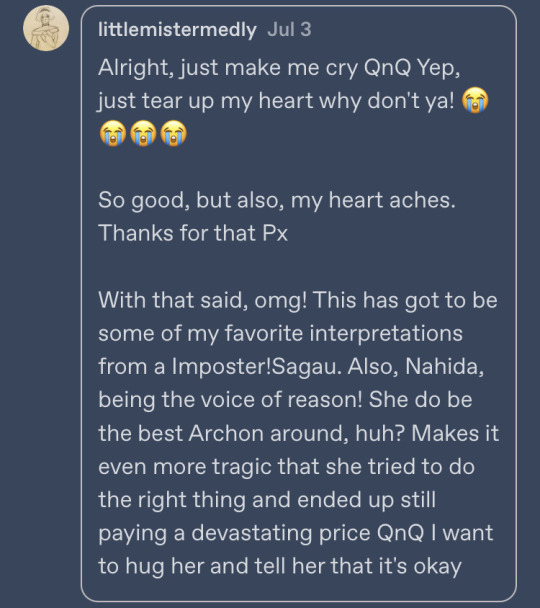The height and width of the screenshot is (608, 540).
Task: Open littlemistermedly's avatar picture
Action: pos(46,28)
